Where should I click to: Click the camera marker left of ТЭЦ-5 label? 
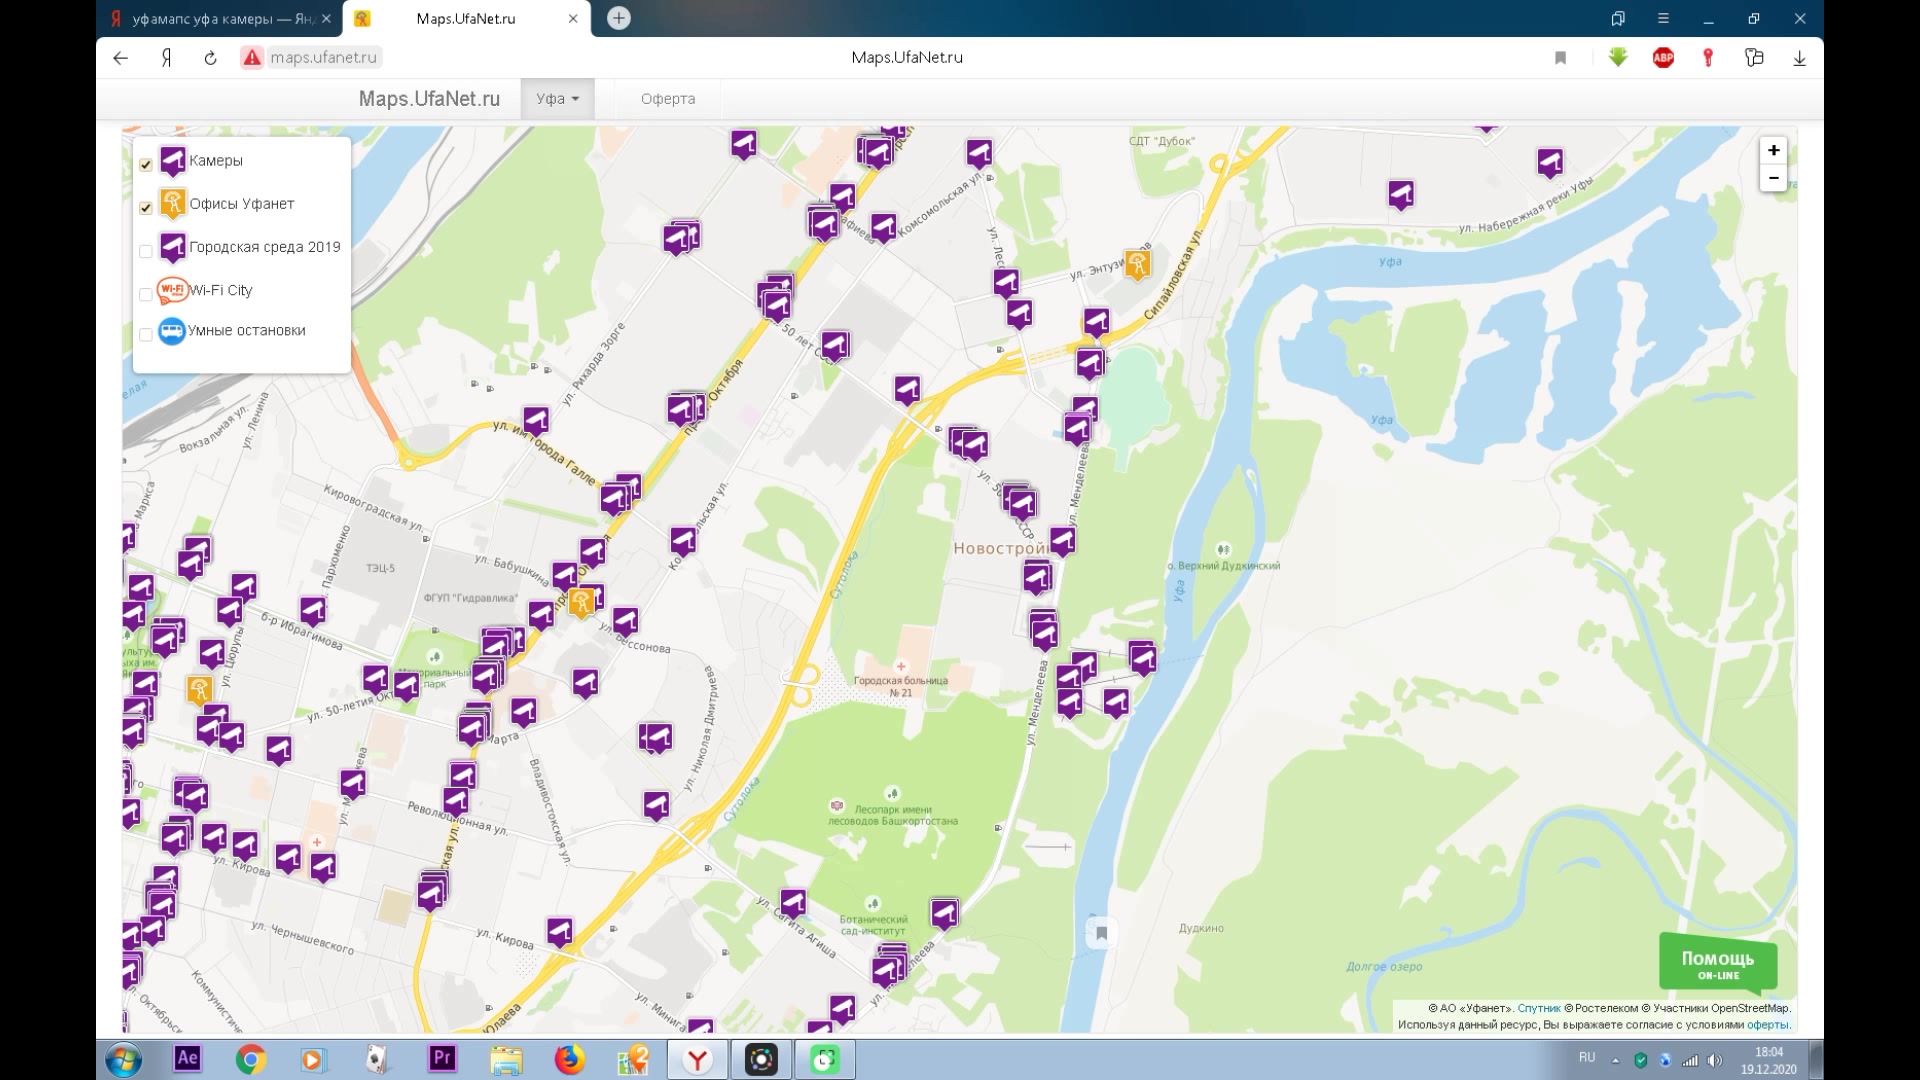point(312,610)
